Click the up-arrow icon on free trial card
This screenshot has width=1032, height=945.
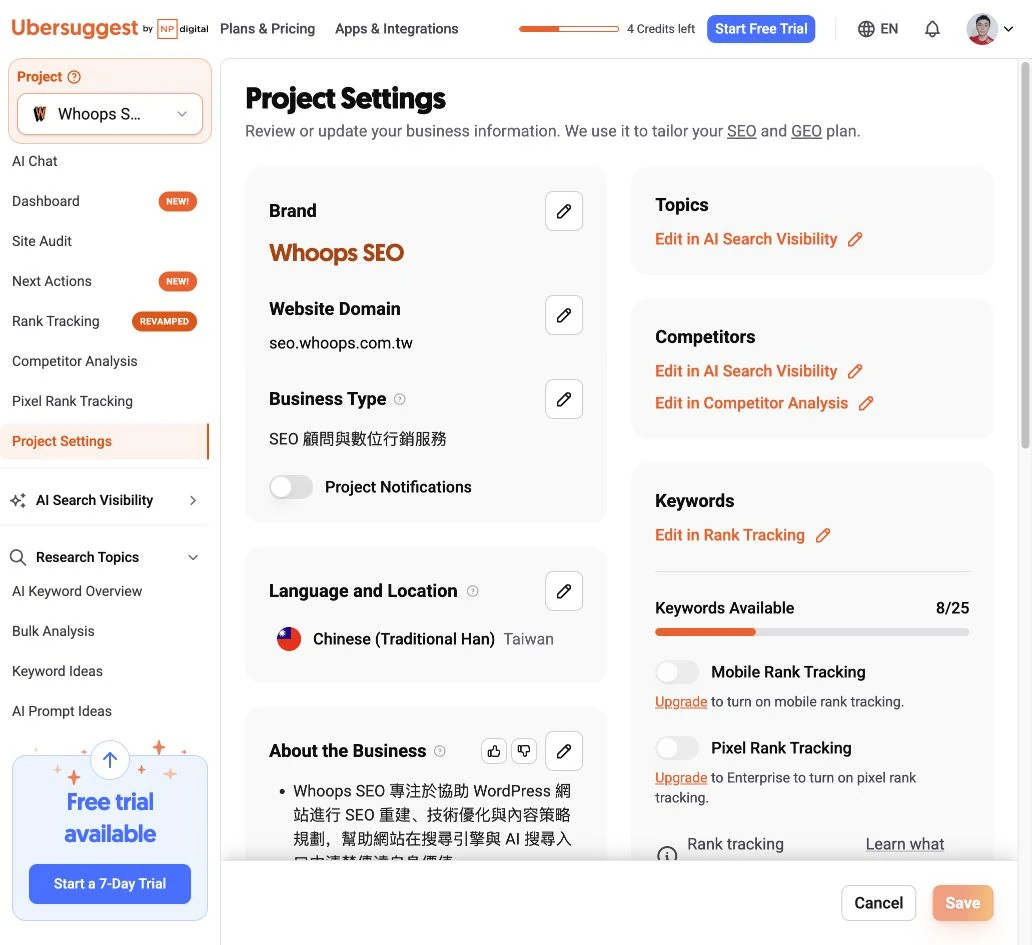click(x=110, y=760)
